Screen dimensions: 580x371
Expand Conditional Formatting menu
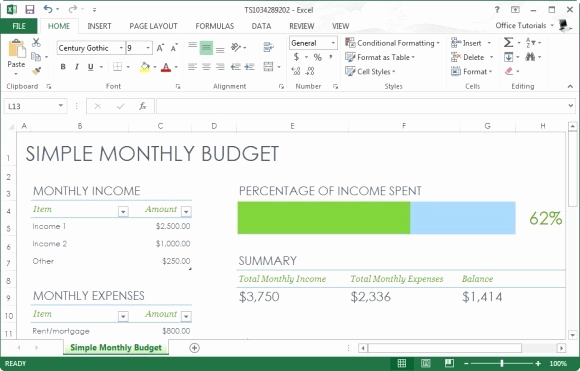pyautogui.click(x=392, y=43)
